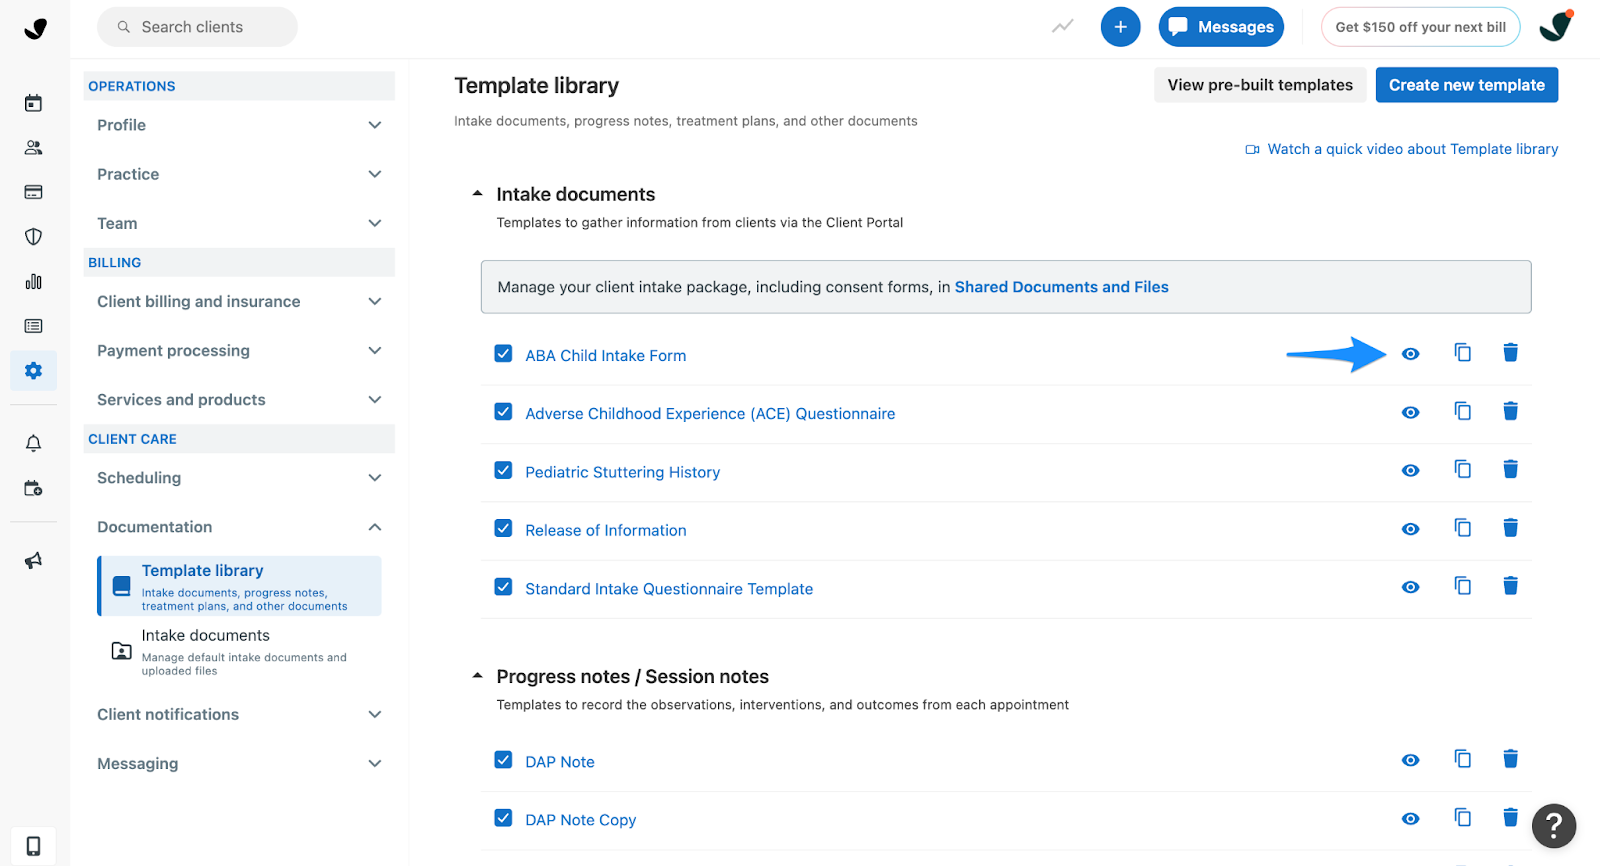Click the Search clients field
Image resolution: width=1600 pixels, height=866 pixels.
pyautogui.click(x=197, y=27)
